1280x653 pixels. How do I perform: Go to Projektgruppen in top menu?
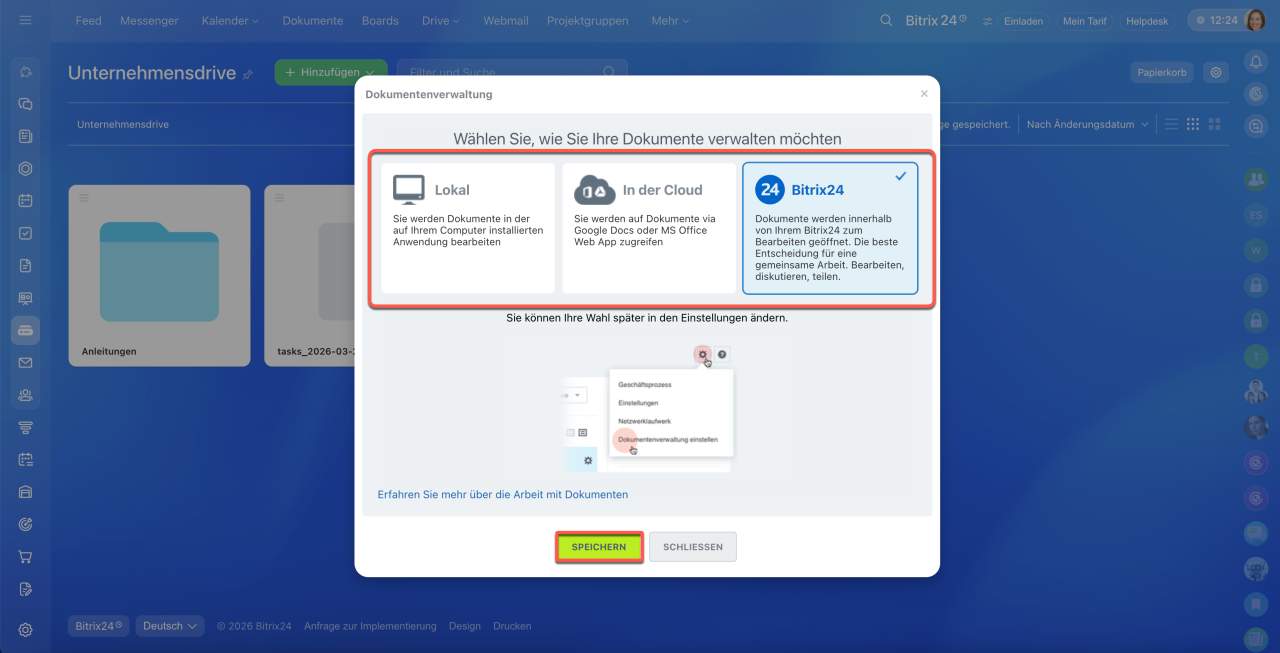(x=588, y=21)
